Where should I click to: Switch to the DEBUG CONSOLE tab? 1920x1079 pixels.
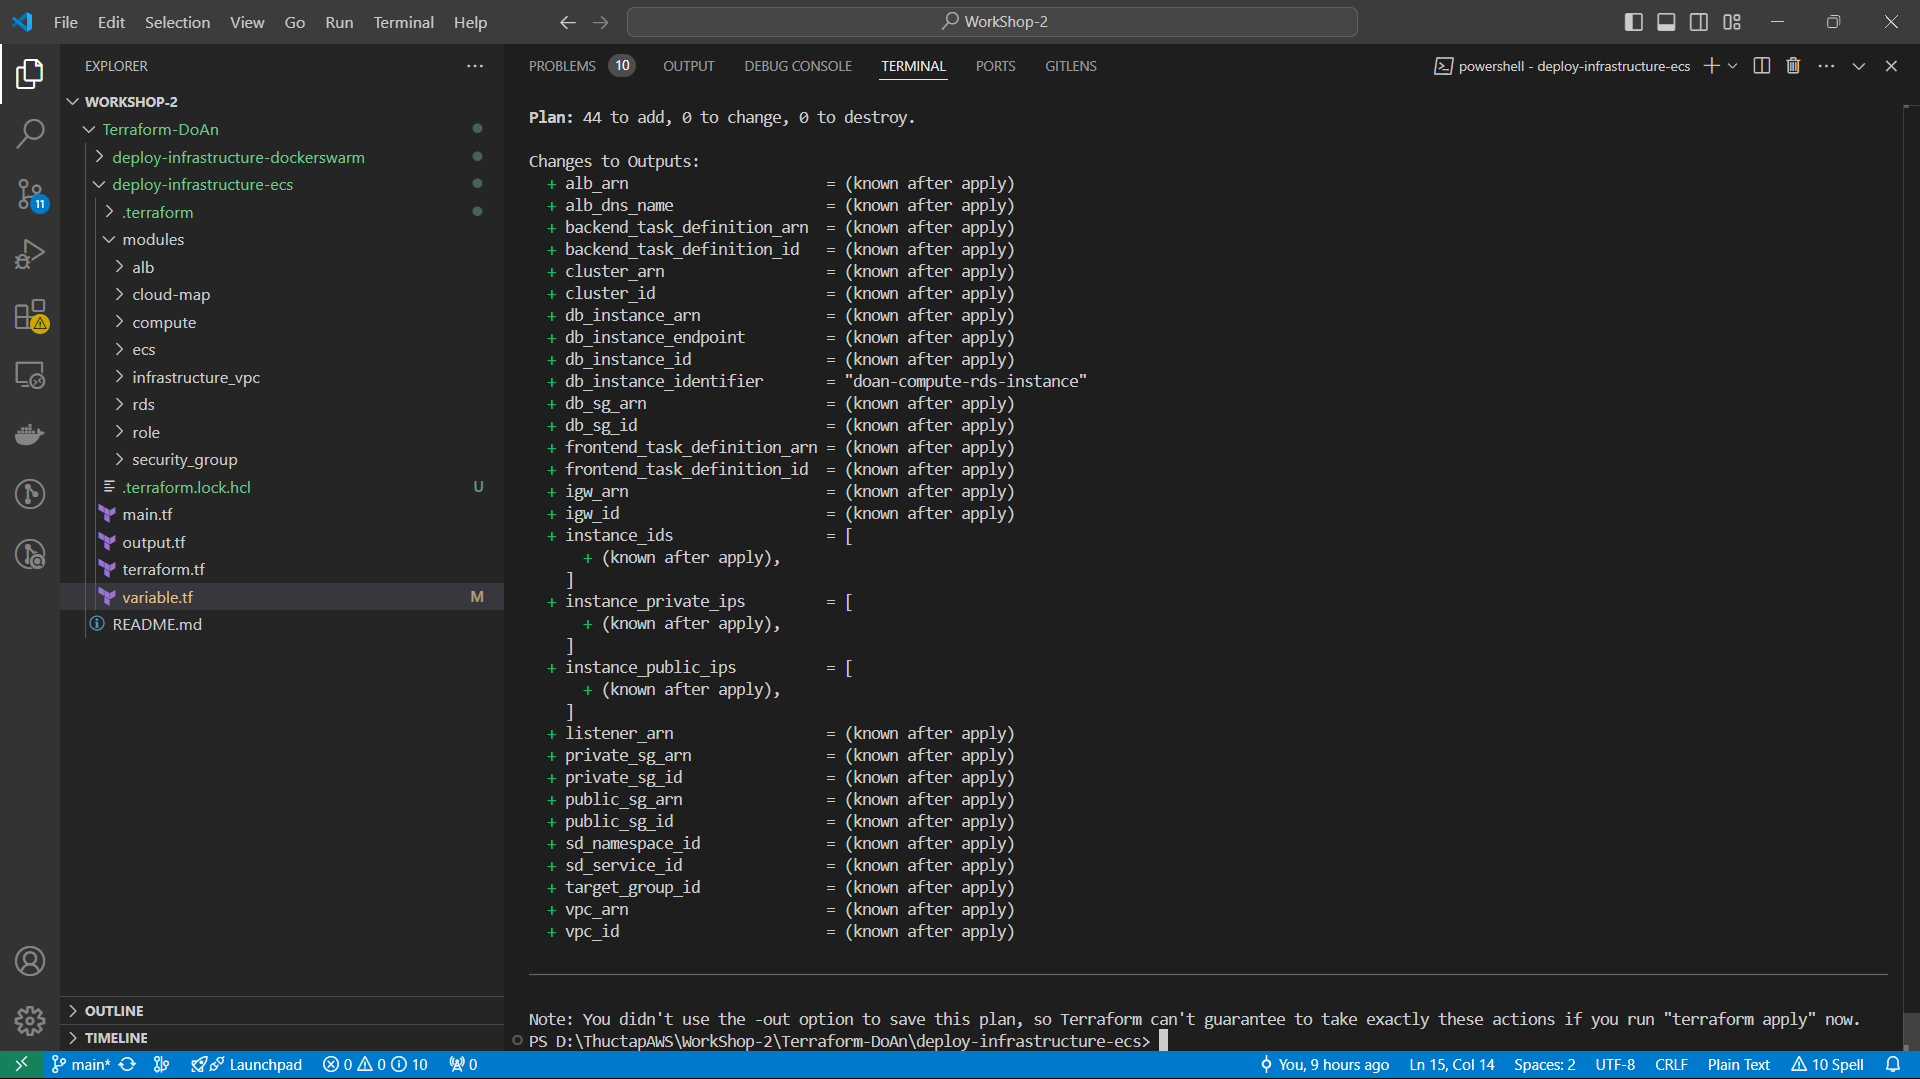tap(798, 66)
